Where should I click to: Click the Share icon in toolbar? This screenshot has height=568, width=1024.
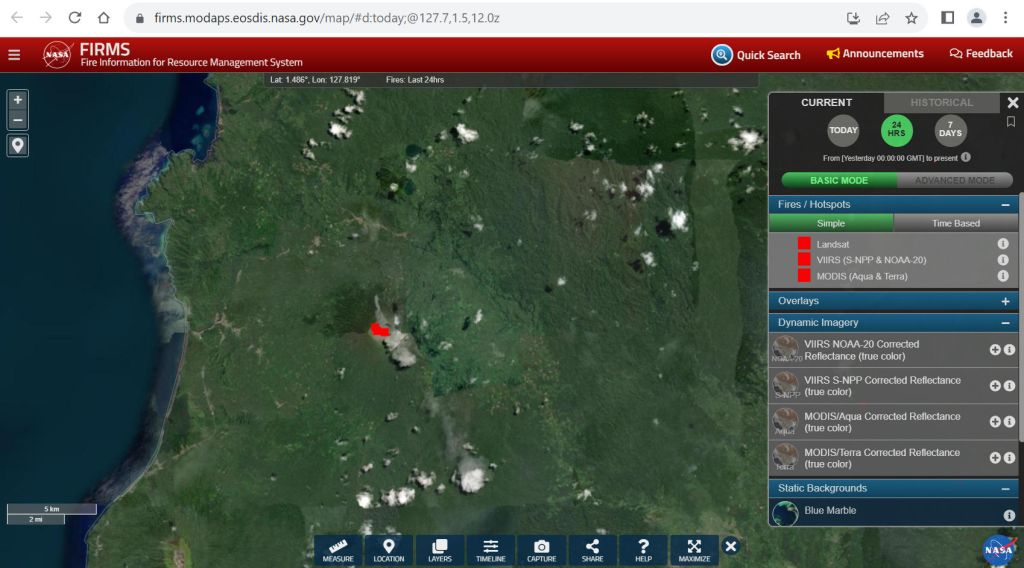[592, 550]
